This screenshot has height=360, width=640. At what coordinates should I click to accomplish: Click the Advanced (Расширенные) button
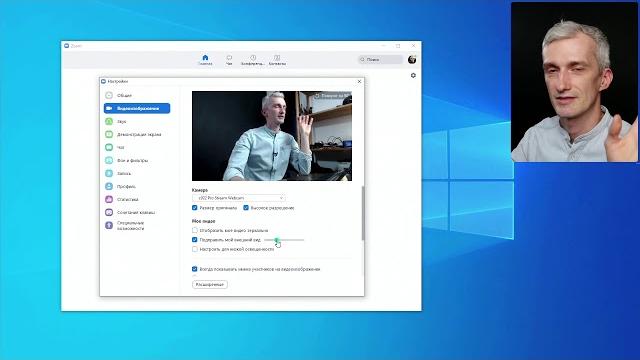coord(210,284)
